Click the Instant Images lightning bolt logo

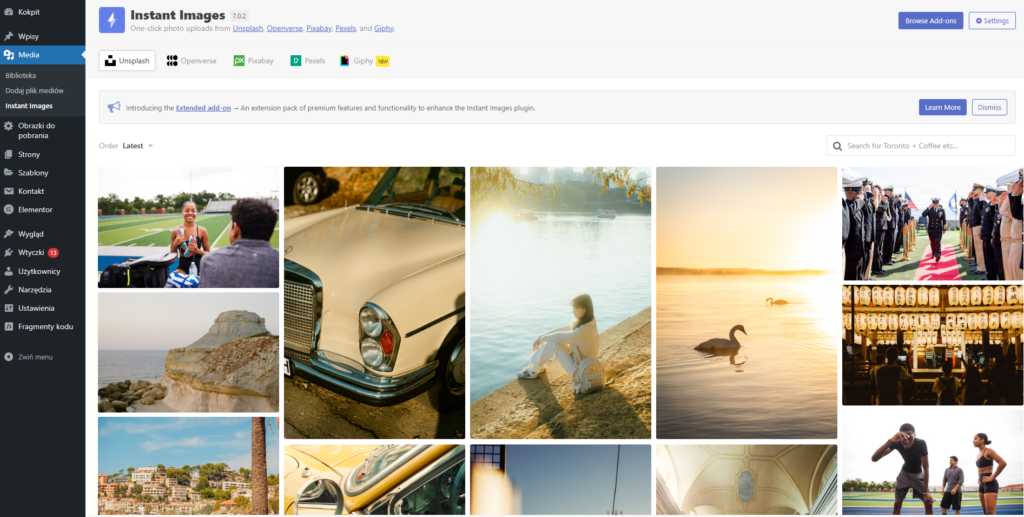click(112, 21)
